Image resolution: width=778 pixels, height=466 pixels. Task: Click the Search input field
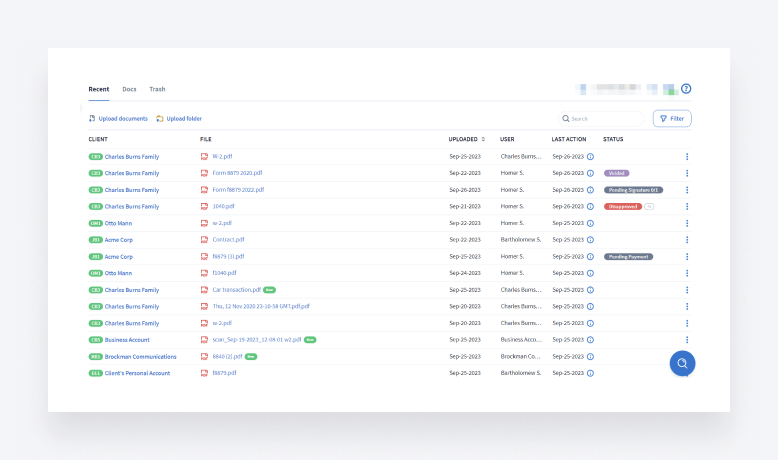[x=605, y=119]
